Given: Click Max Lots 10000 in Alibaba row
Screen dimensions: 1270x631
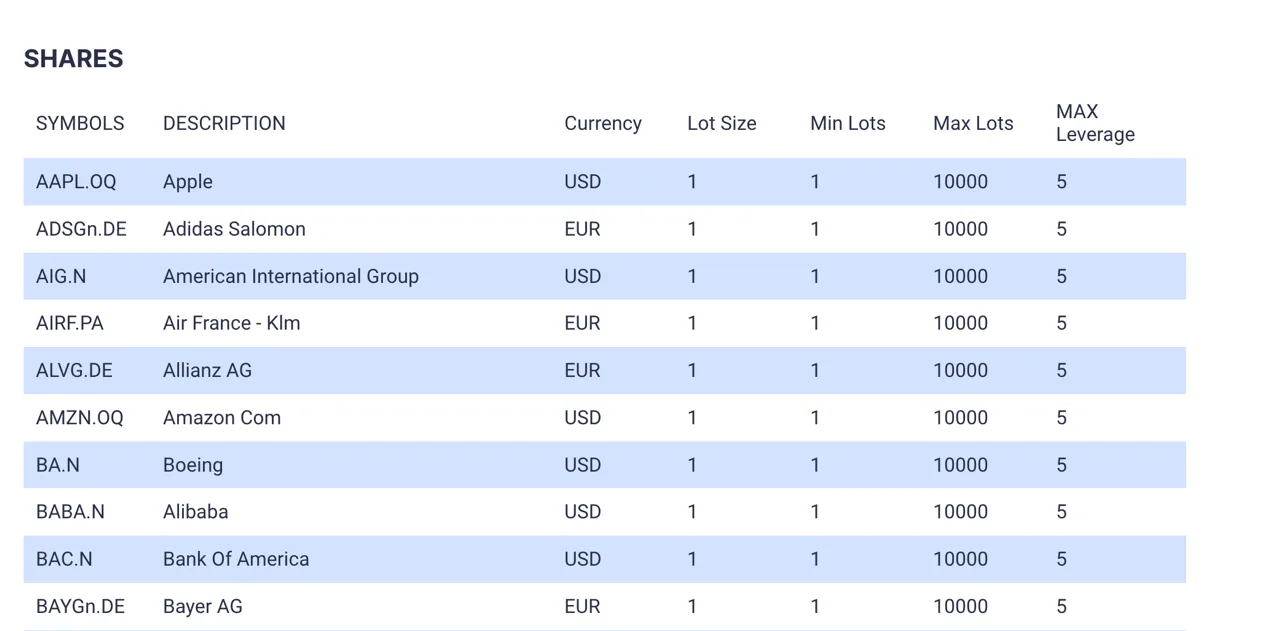Looking at the screenshot, I should click(960, 512).
